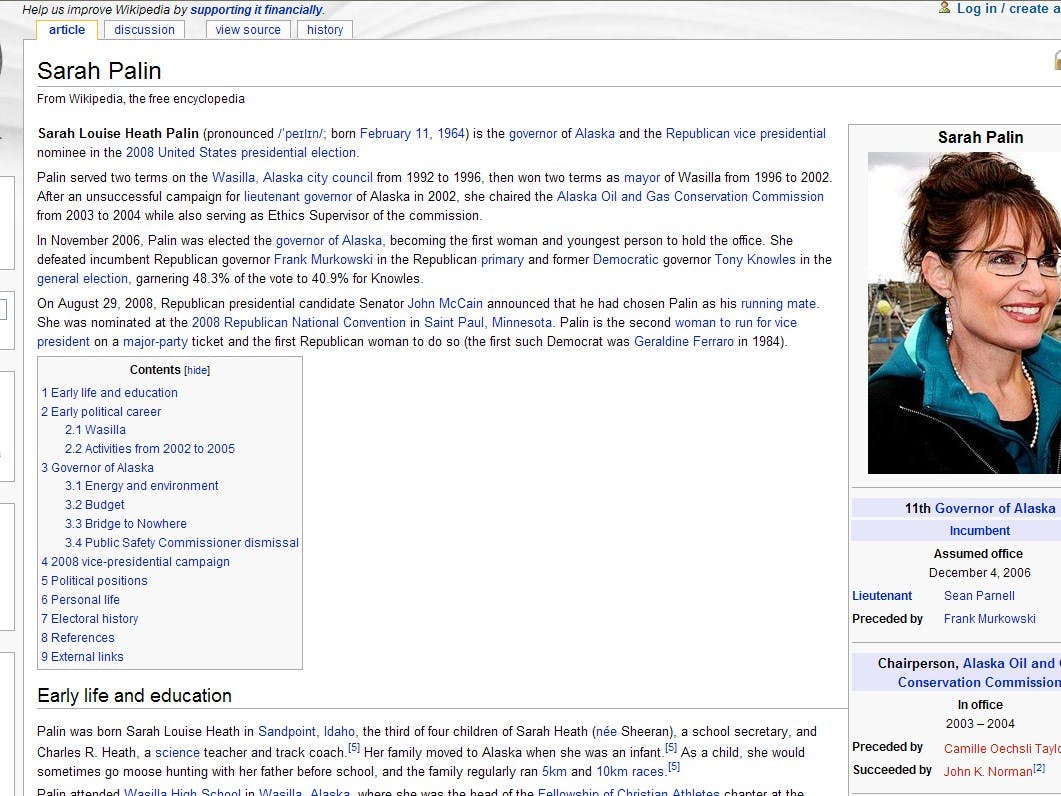Jump to 4 2008 vice-presidential campaign

(135, 562)
